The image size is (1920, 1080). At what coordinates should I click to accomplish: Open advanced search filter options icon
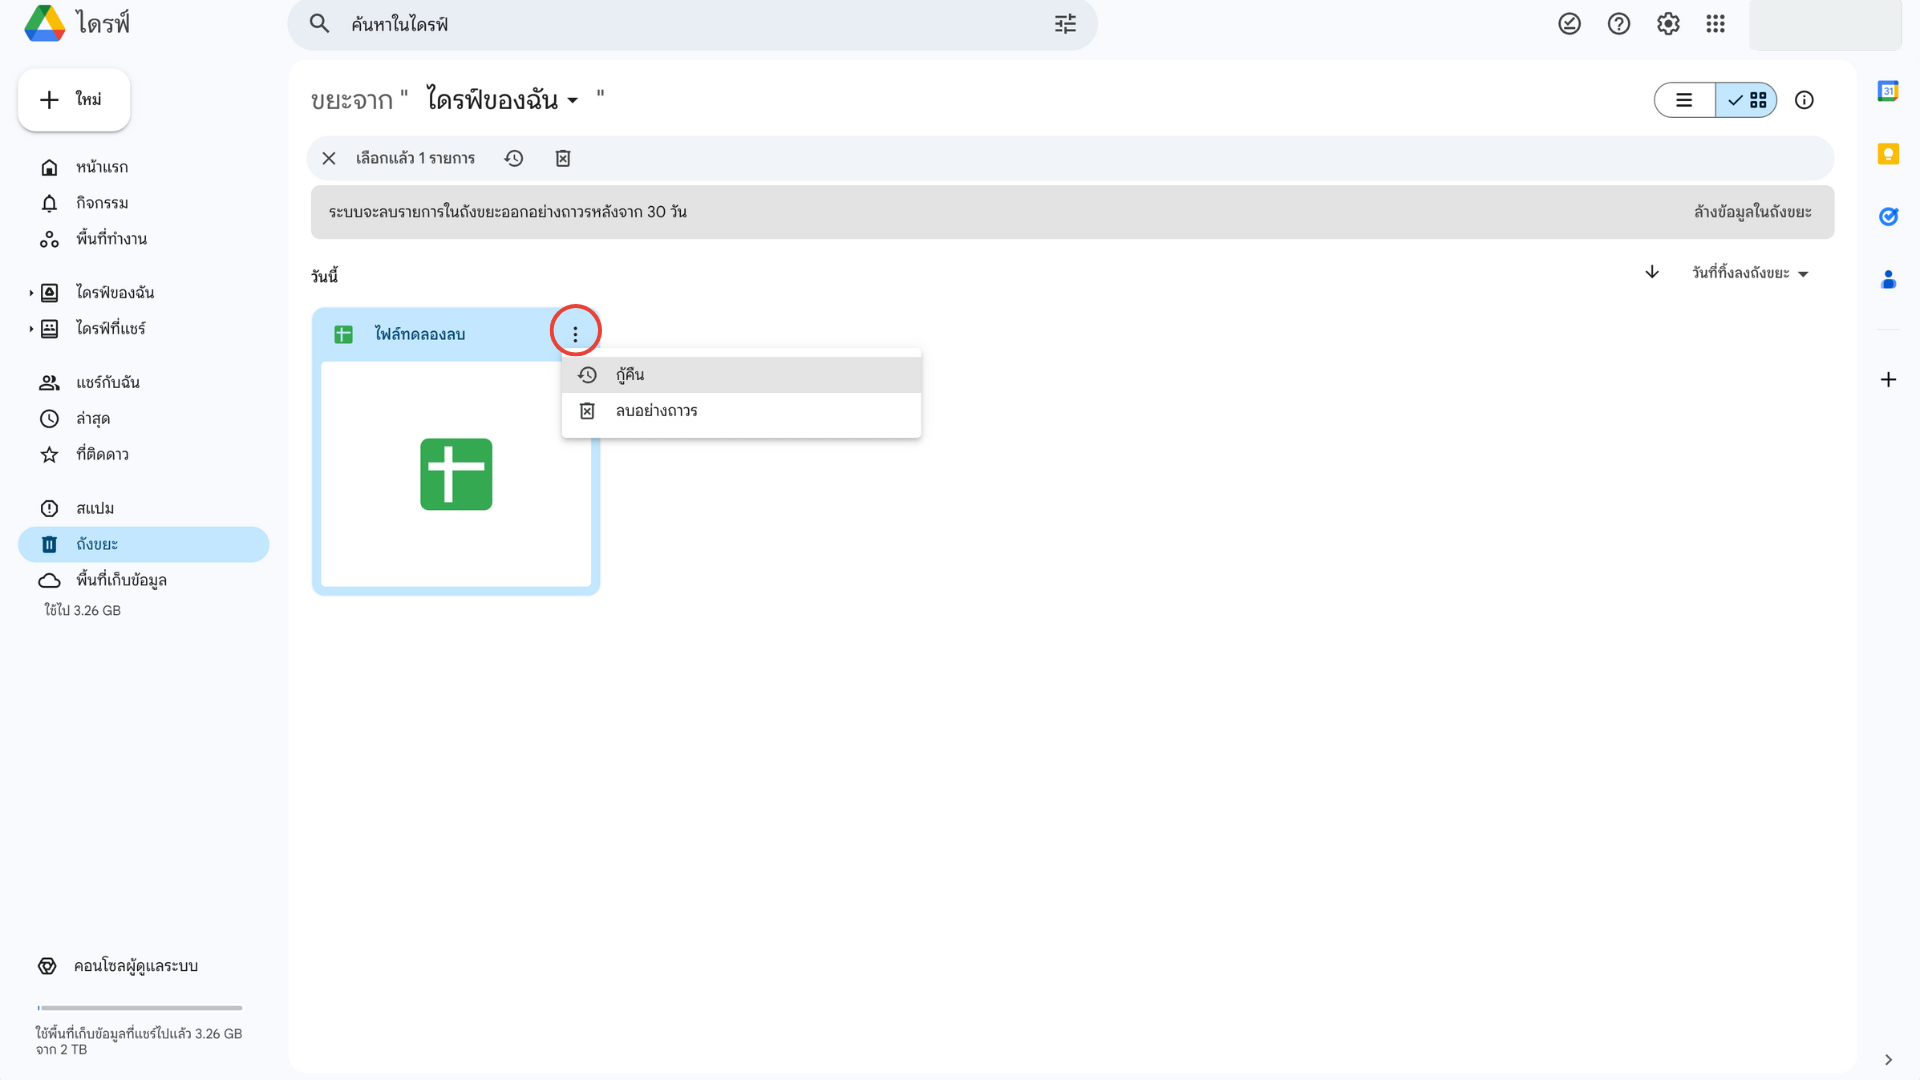1065,23
